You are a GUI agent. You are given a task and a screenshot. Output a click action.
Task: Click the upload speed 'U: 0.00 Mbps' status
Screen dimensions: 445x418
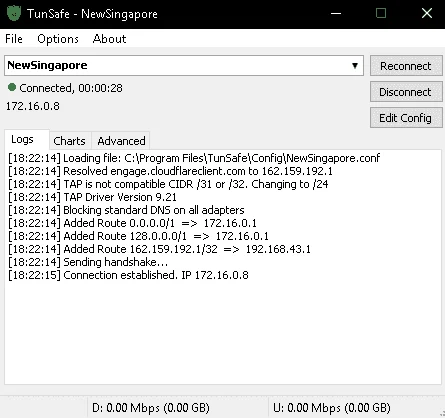pos(332,408)
